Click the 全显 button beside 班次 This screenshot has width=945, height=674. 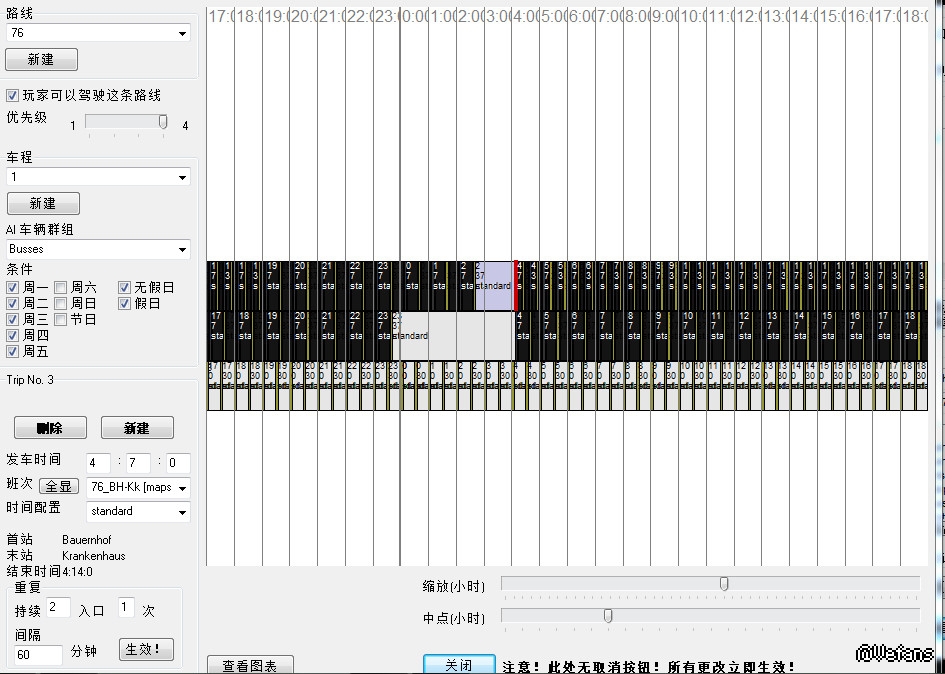point(58,486)
